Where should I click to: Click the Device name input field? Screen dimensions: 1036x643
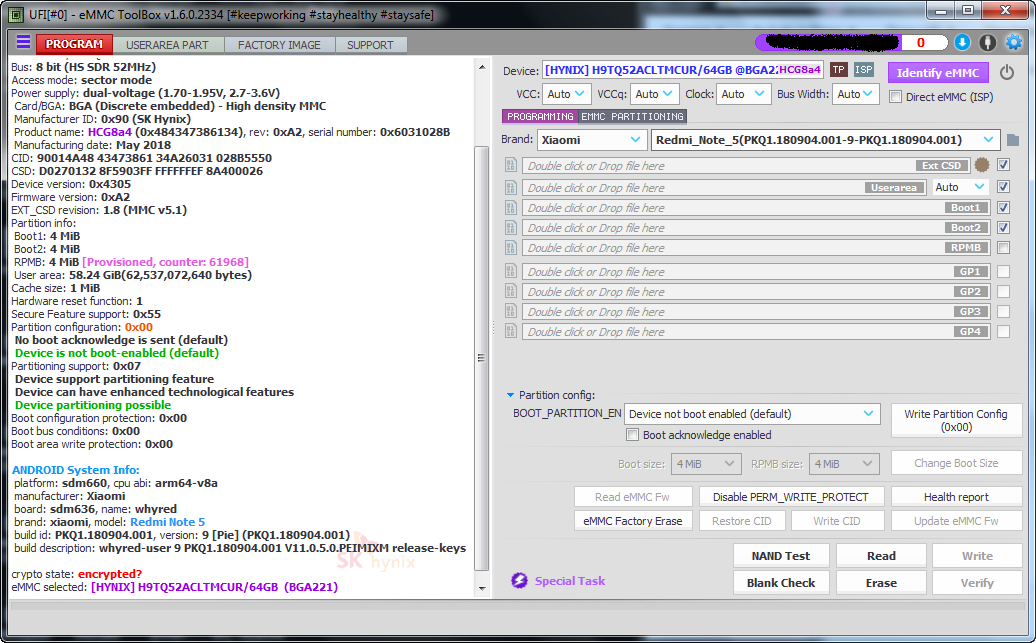pos(683,70)
